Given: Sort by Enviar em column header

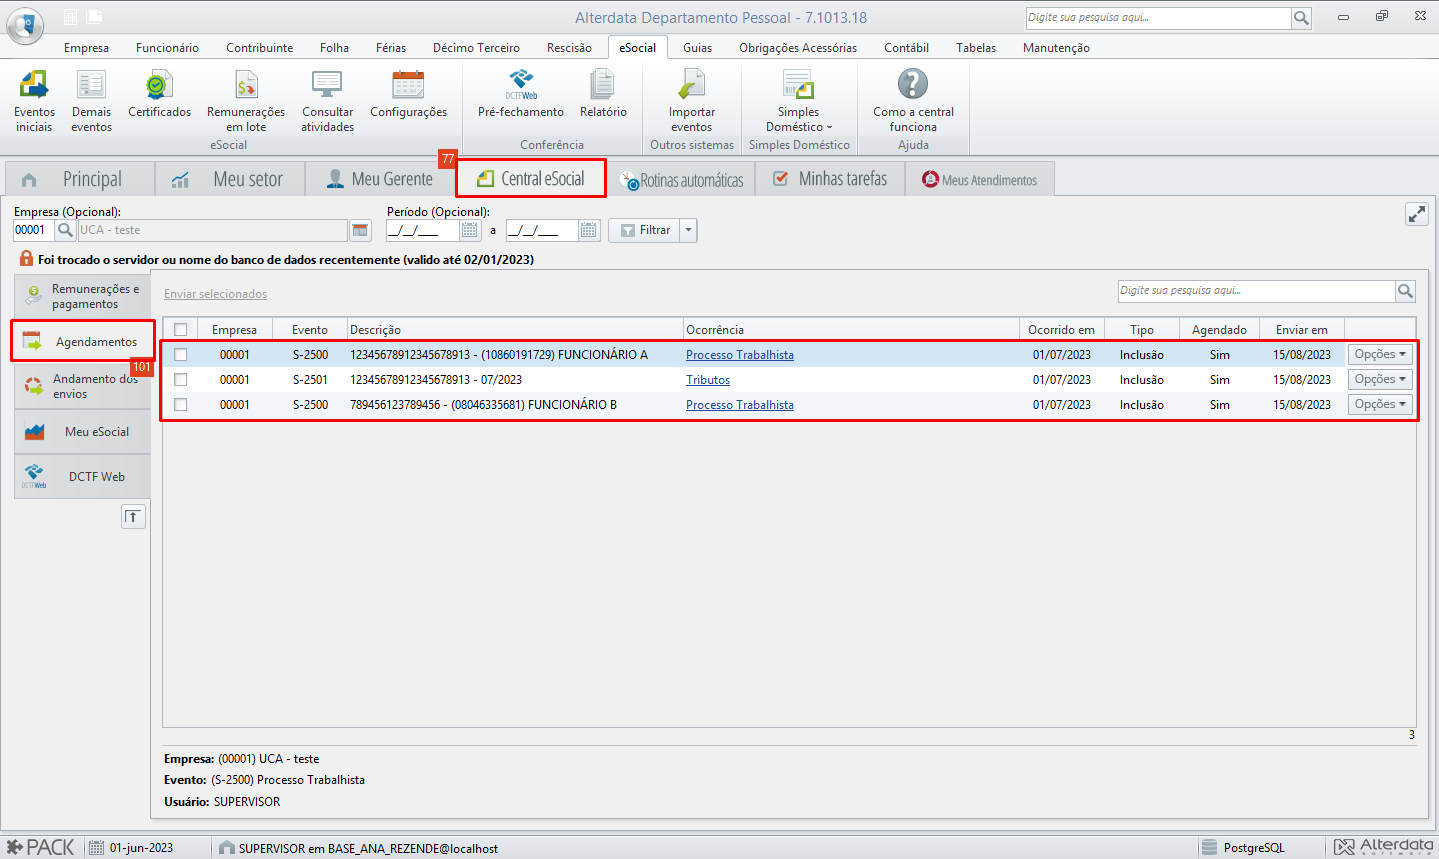Looking at the screenshot, I should (x=1301, y=329).
